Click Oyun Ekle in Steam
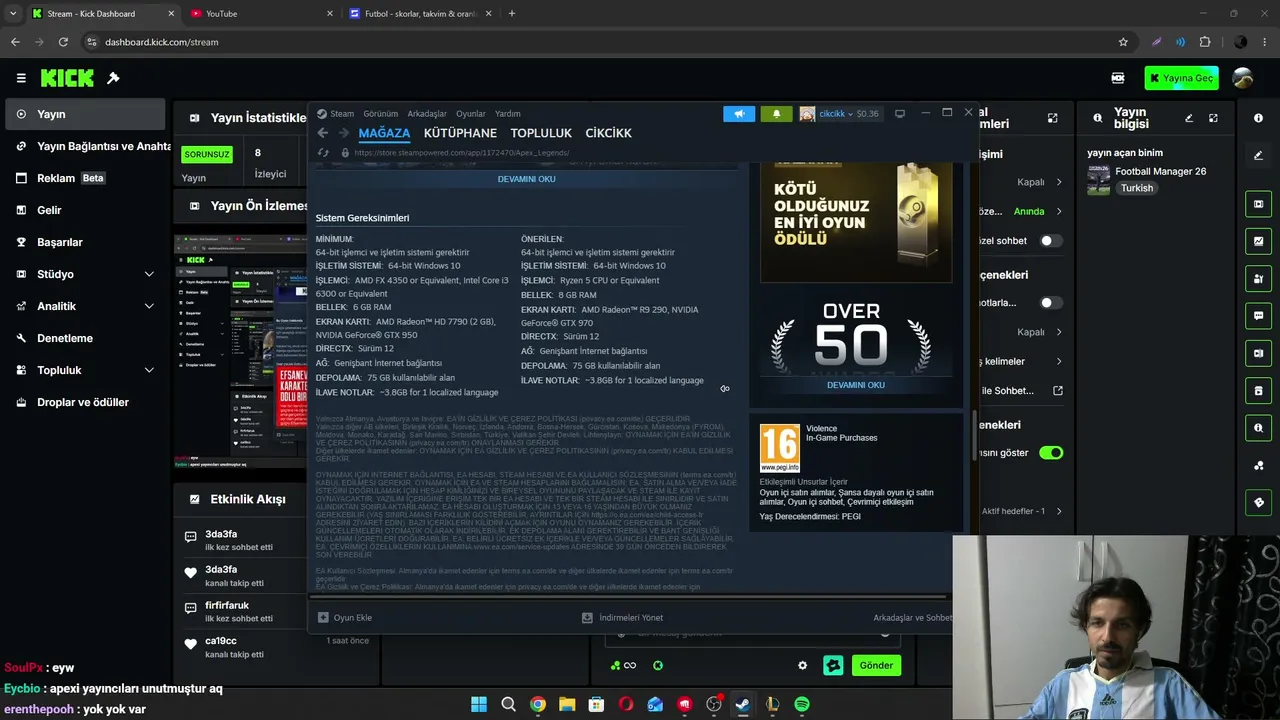The image size is (1280, 720). (345, 618)
